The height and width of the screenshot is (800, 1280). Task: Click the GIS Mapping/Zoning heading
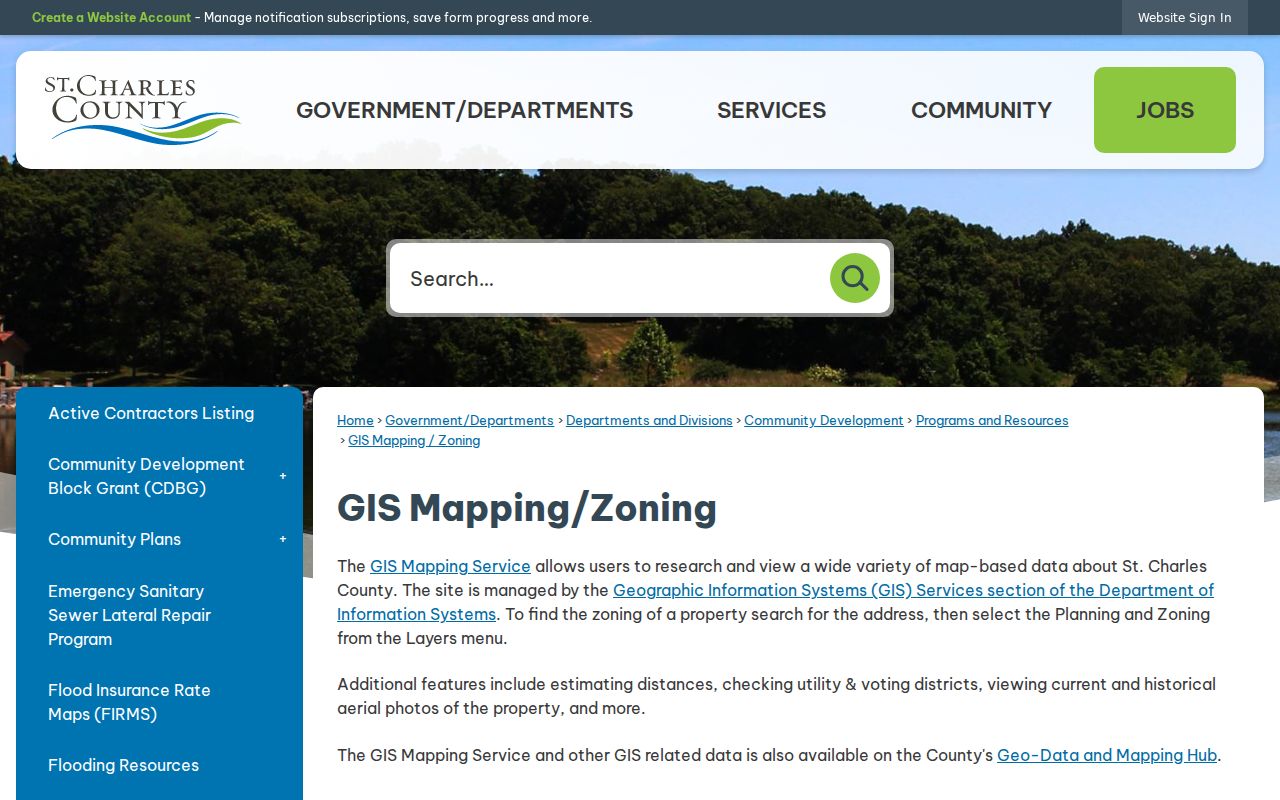(527, 508)
